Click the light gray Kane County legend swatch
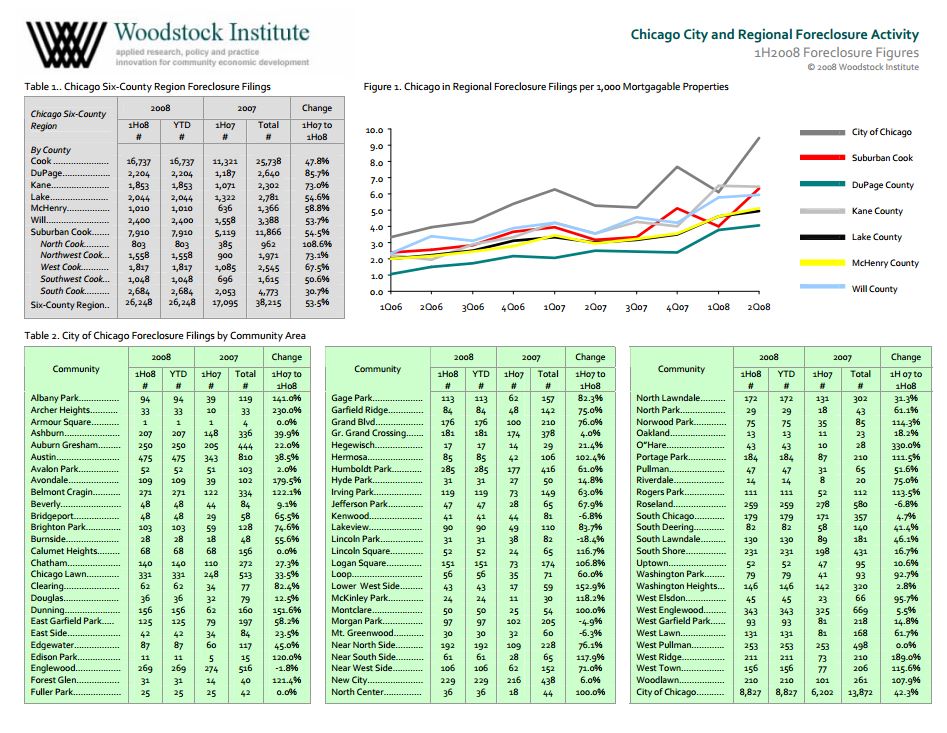 822,211
